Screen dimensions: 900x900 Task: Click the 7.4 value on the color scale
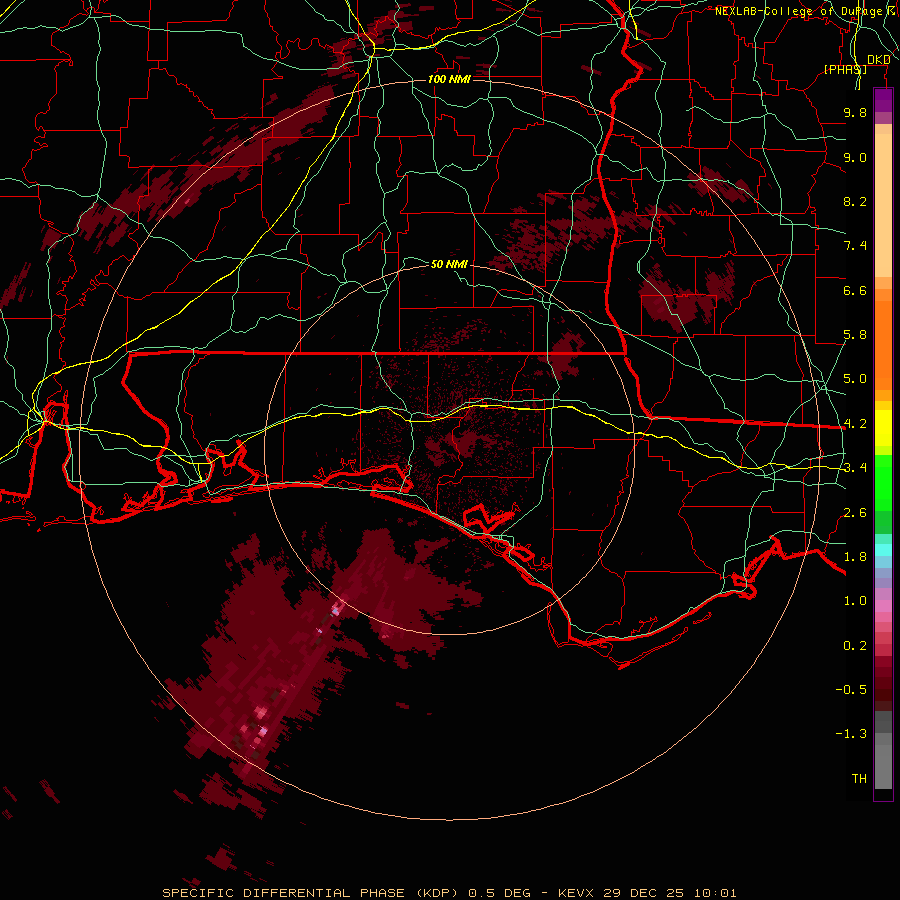point(855,246)
